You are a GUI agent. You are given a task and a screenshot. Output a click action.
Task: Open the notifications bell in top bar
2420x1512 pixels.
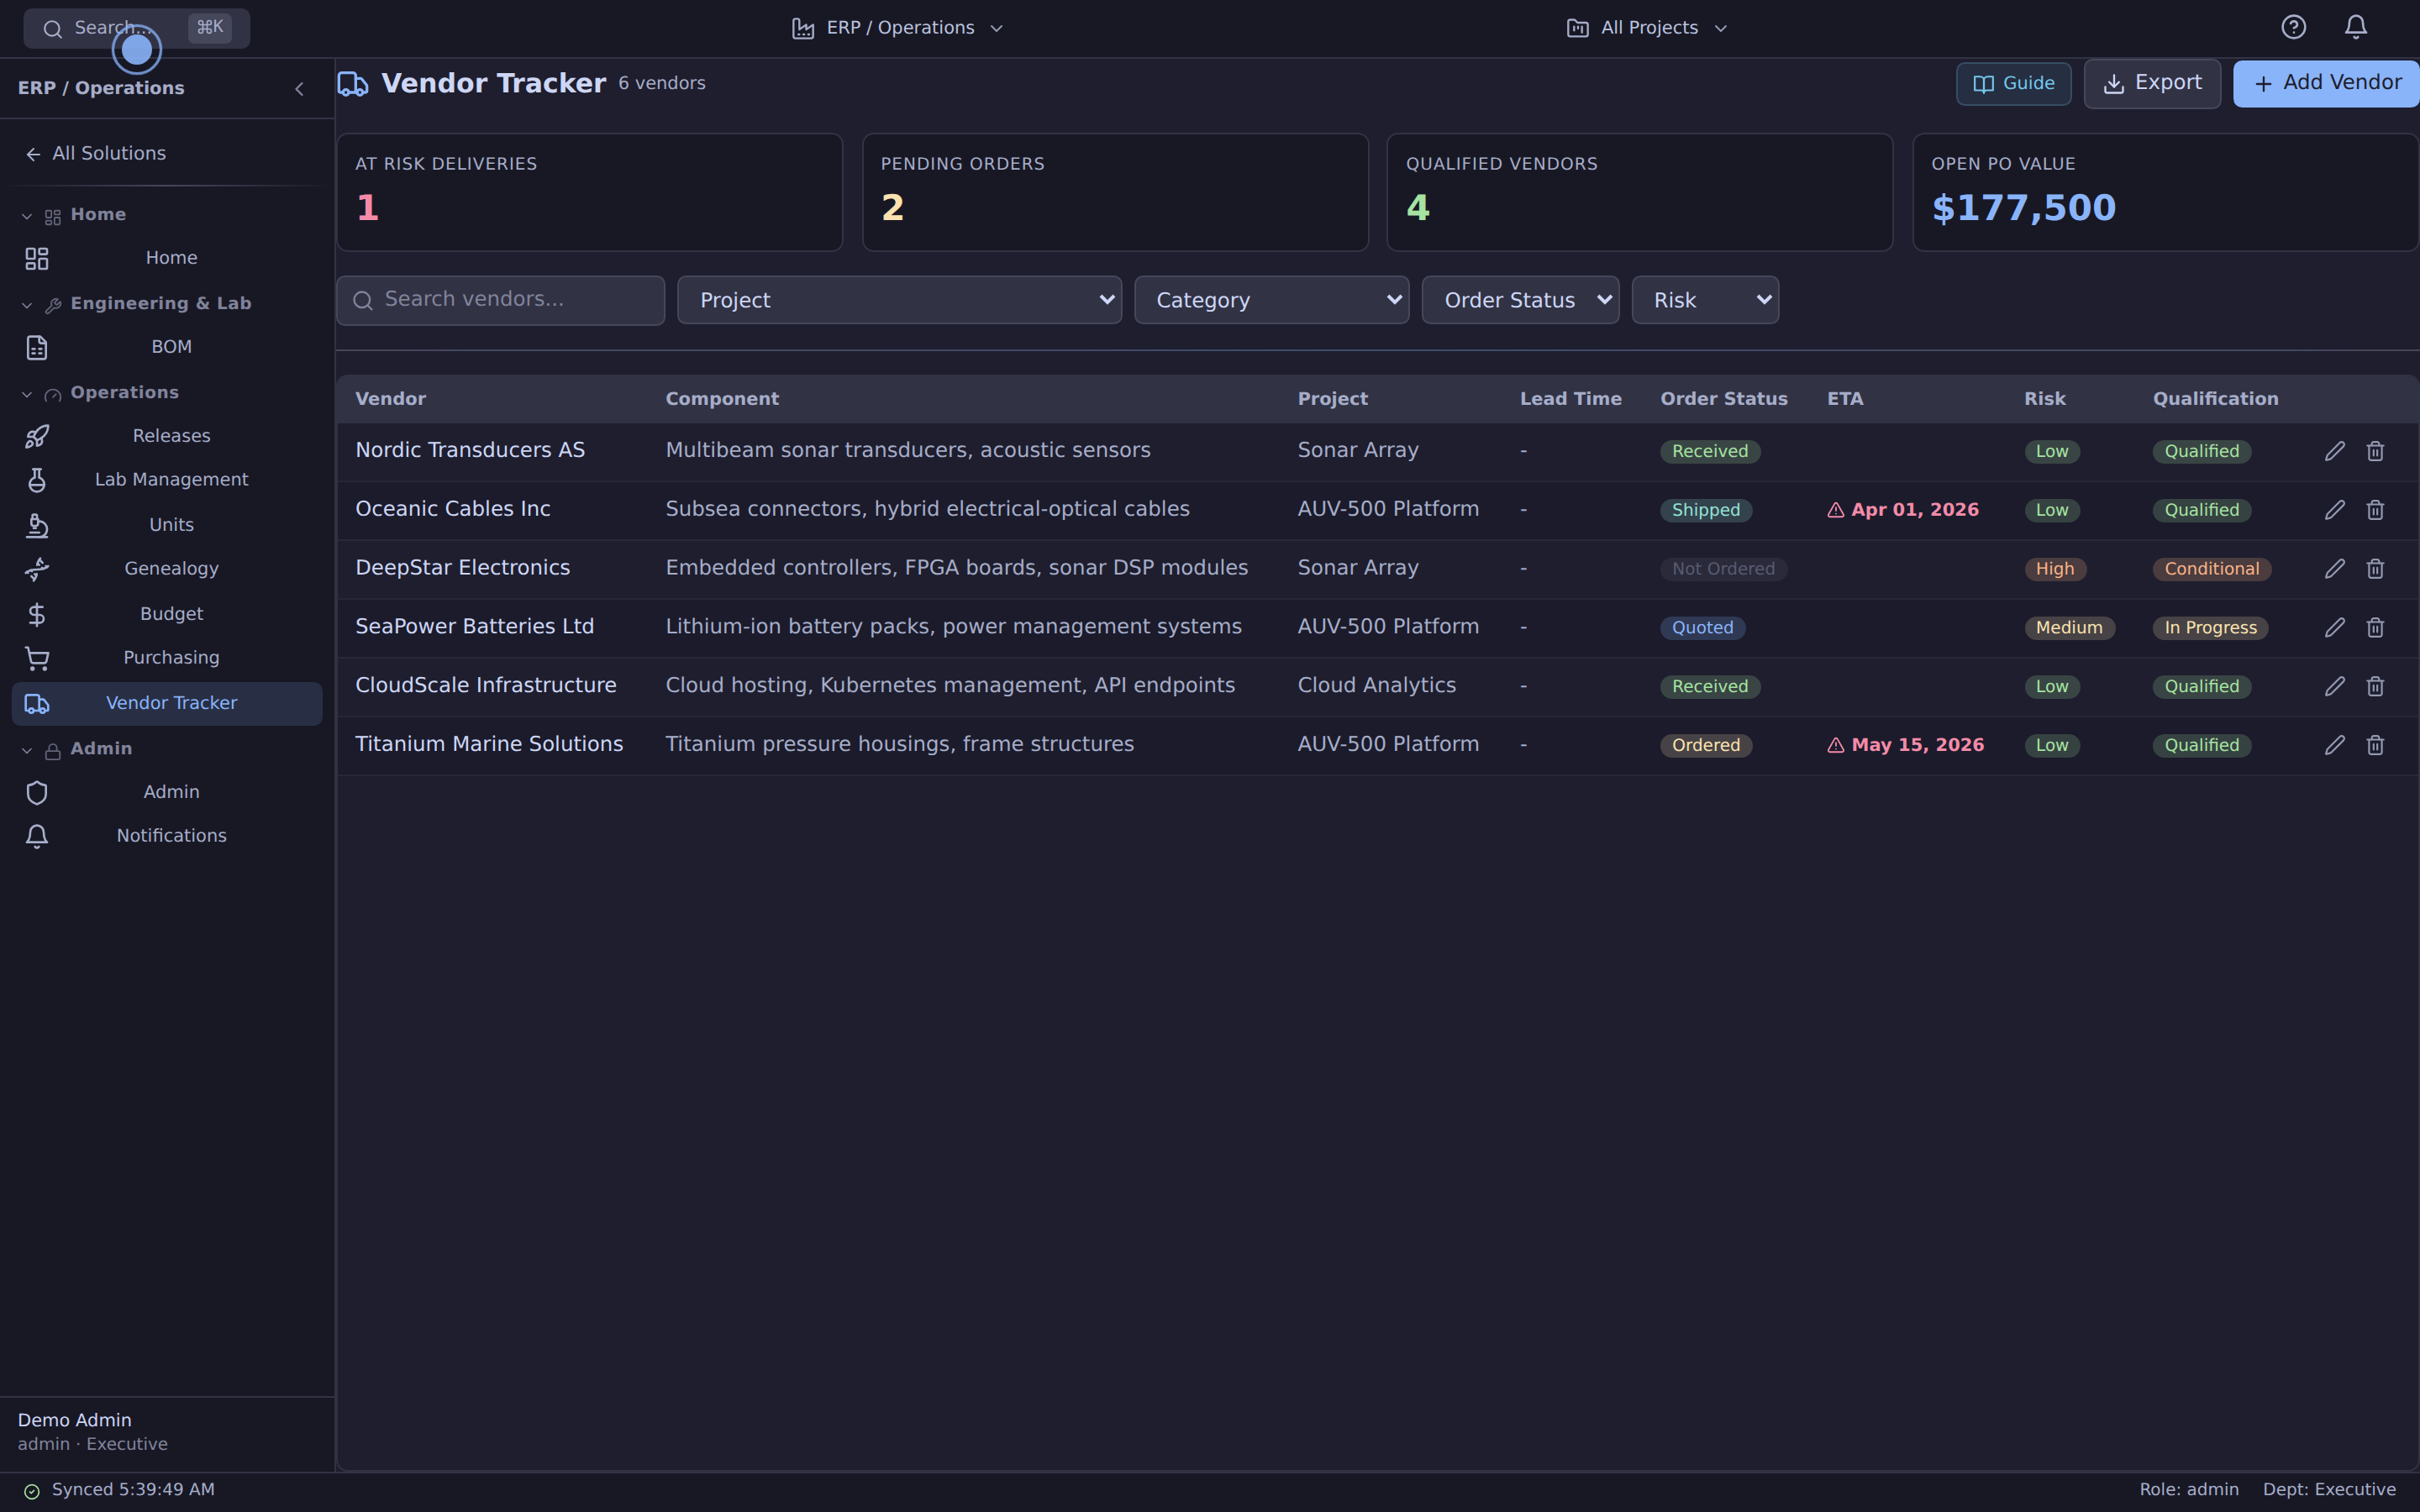(x=2356, y=27)
